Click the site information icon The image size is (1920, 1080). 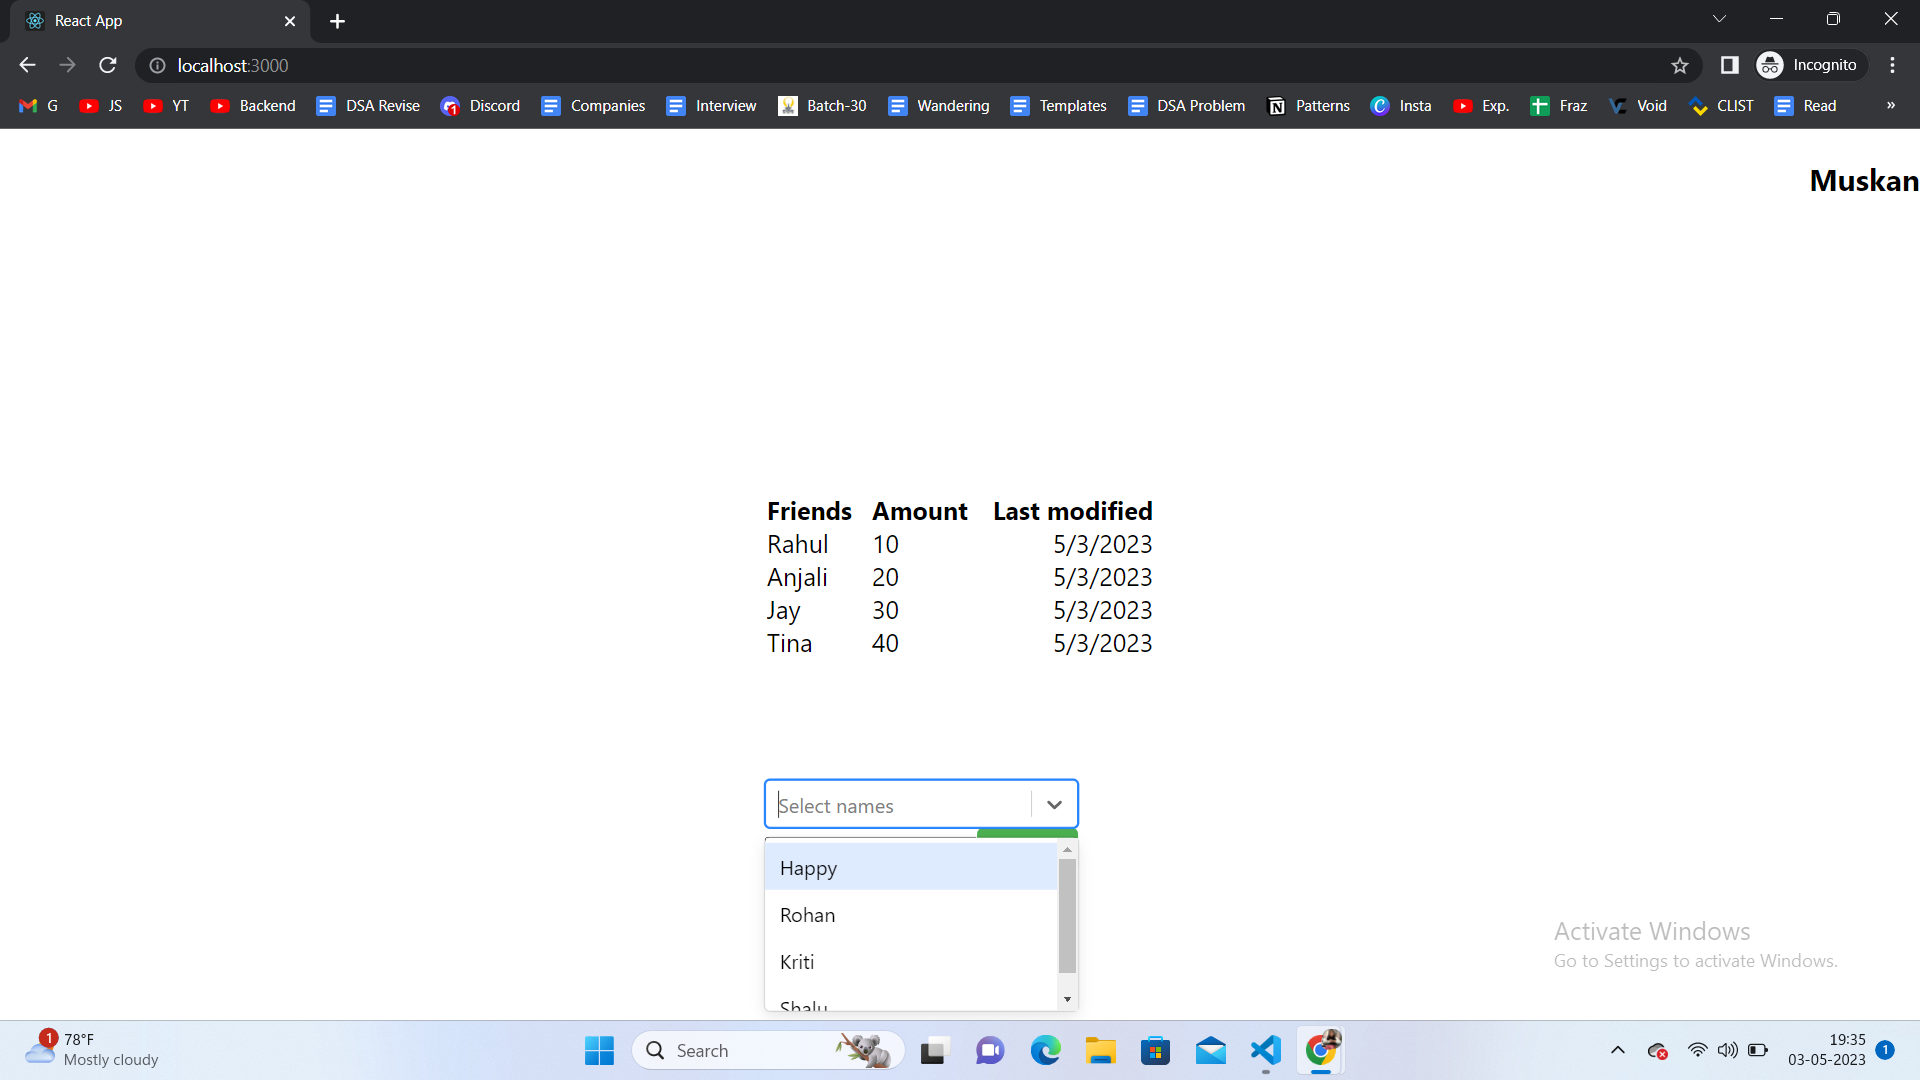[157, 65]
